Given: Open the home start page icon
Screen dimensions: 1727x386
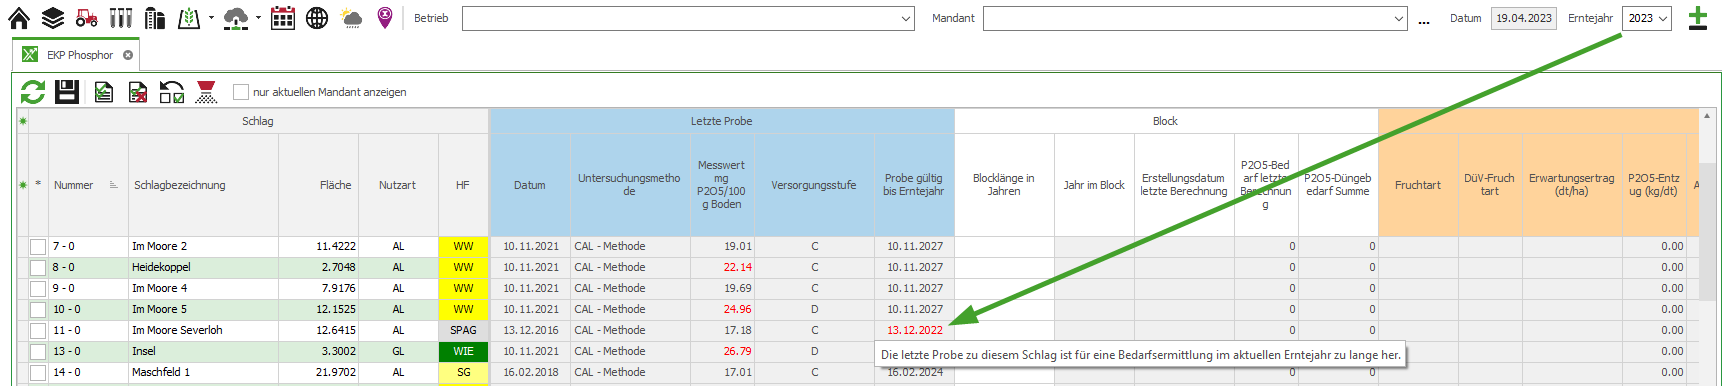Looking at the screenshot, I should [x=19, y=17].
